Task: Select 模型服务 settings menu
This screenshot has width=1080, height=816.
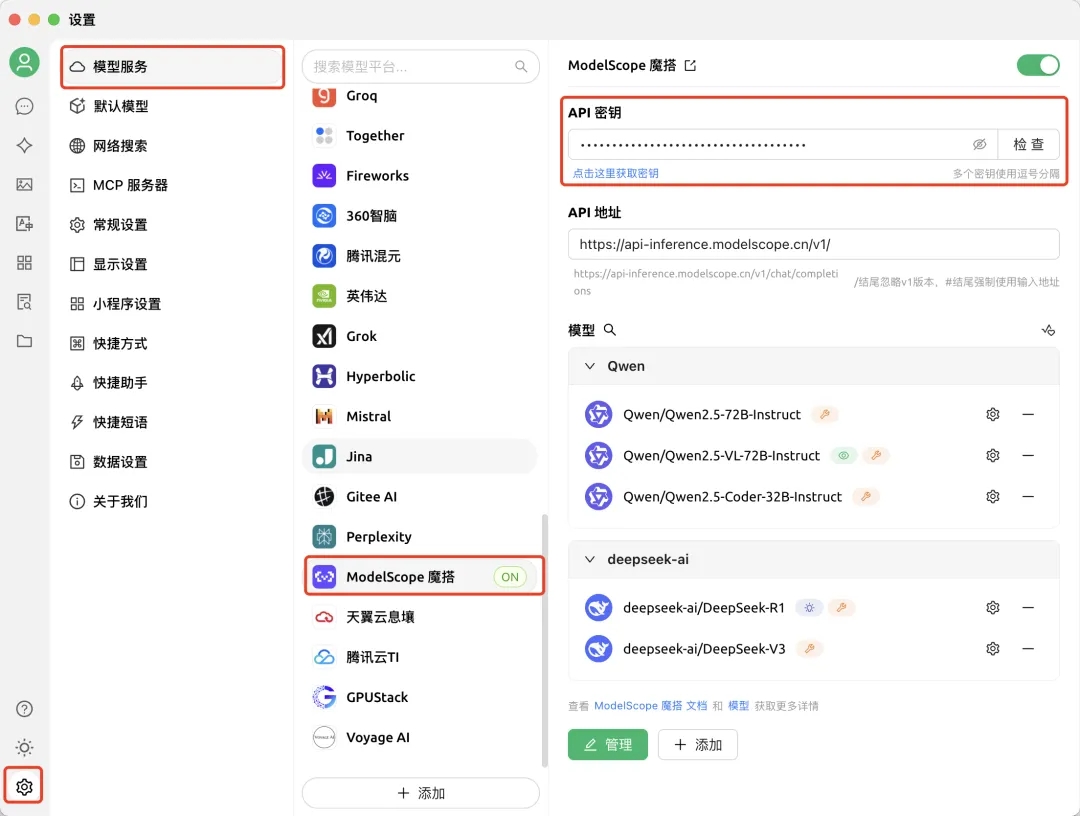Action: [172, 67]
